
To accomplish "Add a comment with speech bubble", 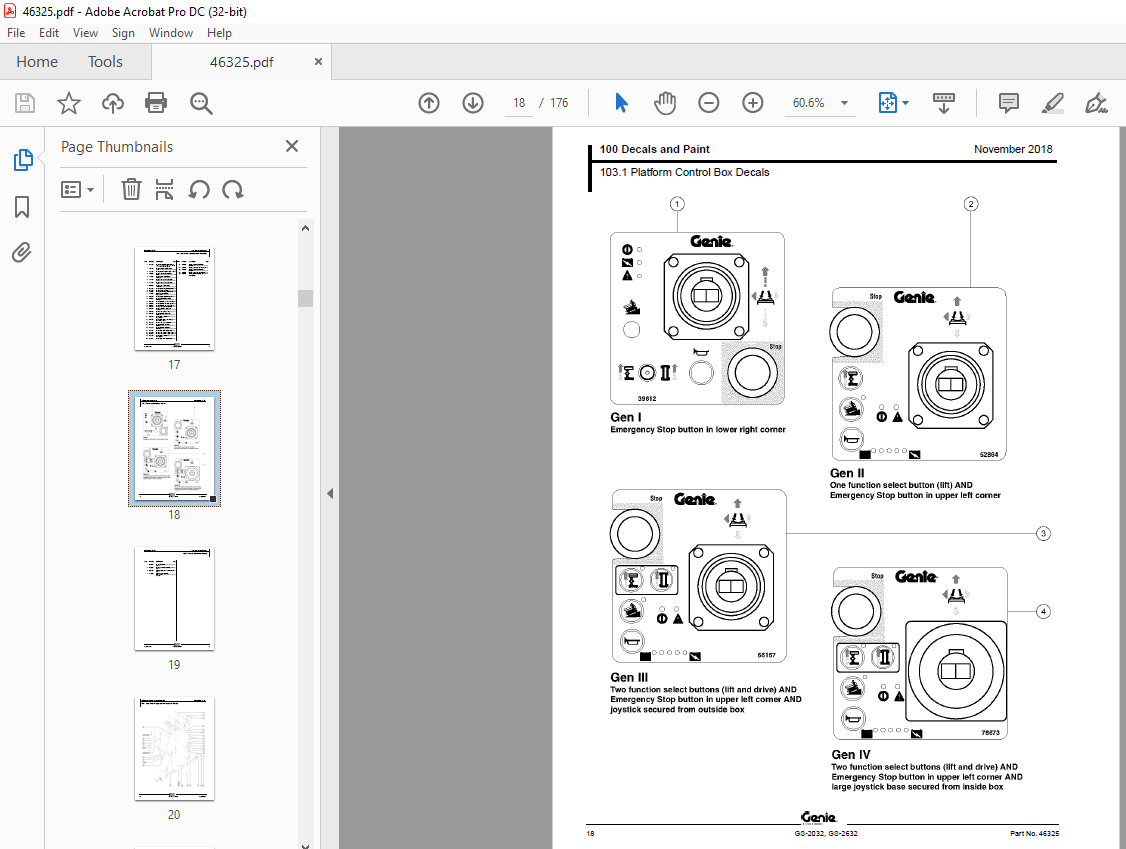I will [x=1008, y=103].
